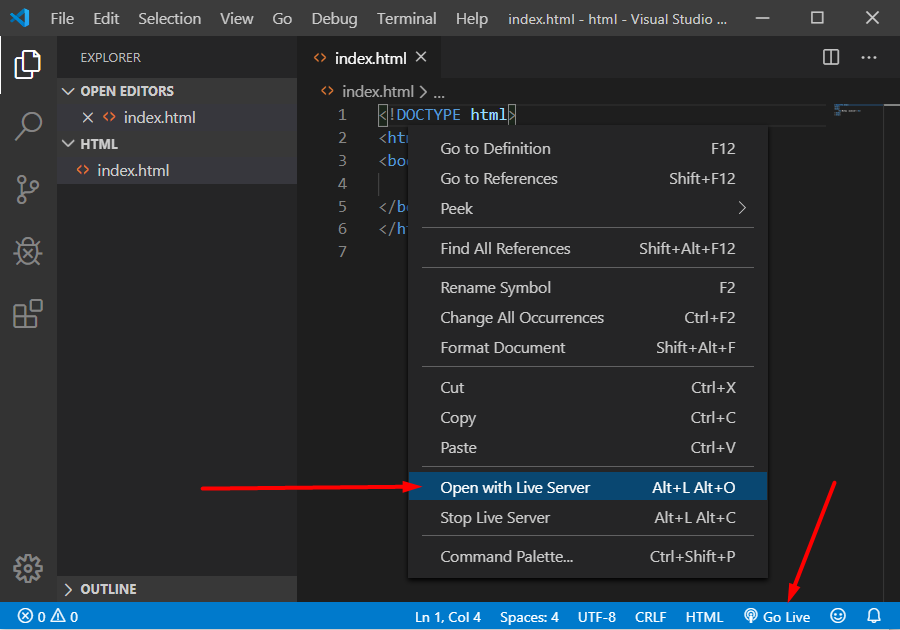The width and height of the screenshot is (900, 630).
Task: Choose Find All References
Action: (x=588, y=248)
